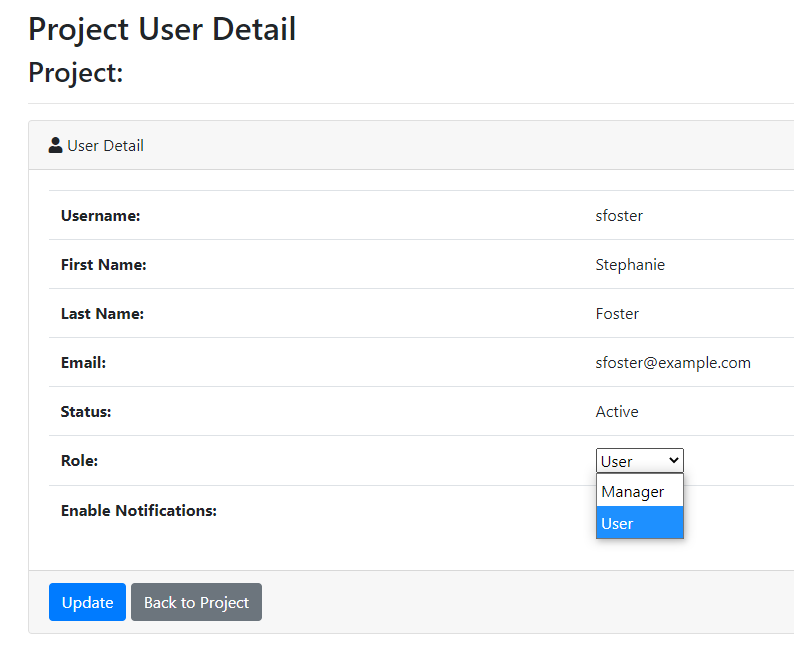This screenshot has width=794, height=657.
Task: Click the email sfoster@example.com
Action: (x=673, y=363)
